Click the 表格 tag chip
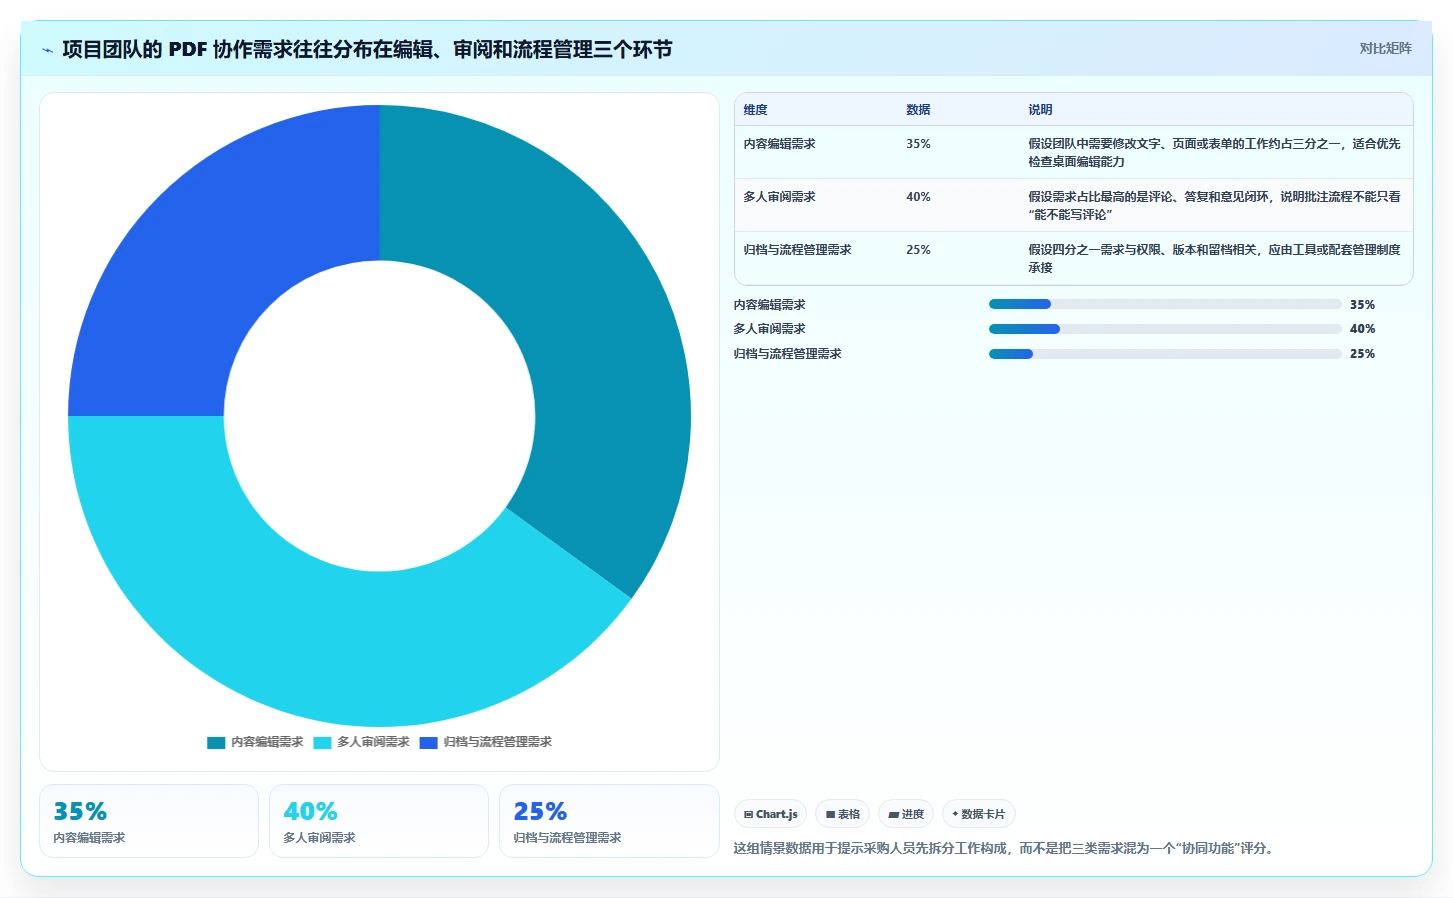This screenshot has height=898, width=1453. click(x=843, y=814)
